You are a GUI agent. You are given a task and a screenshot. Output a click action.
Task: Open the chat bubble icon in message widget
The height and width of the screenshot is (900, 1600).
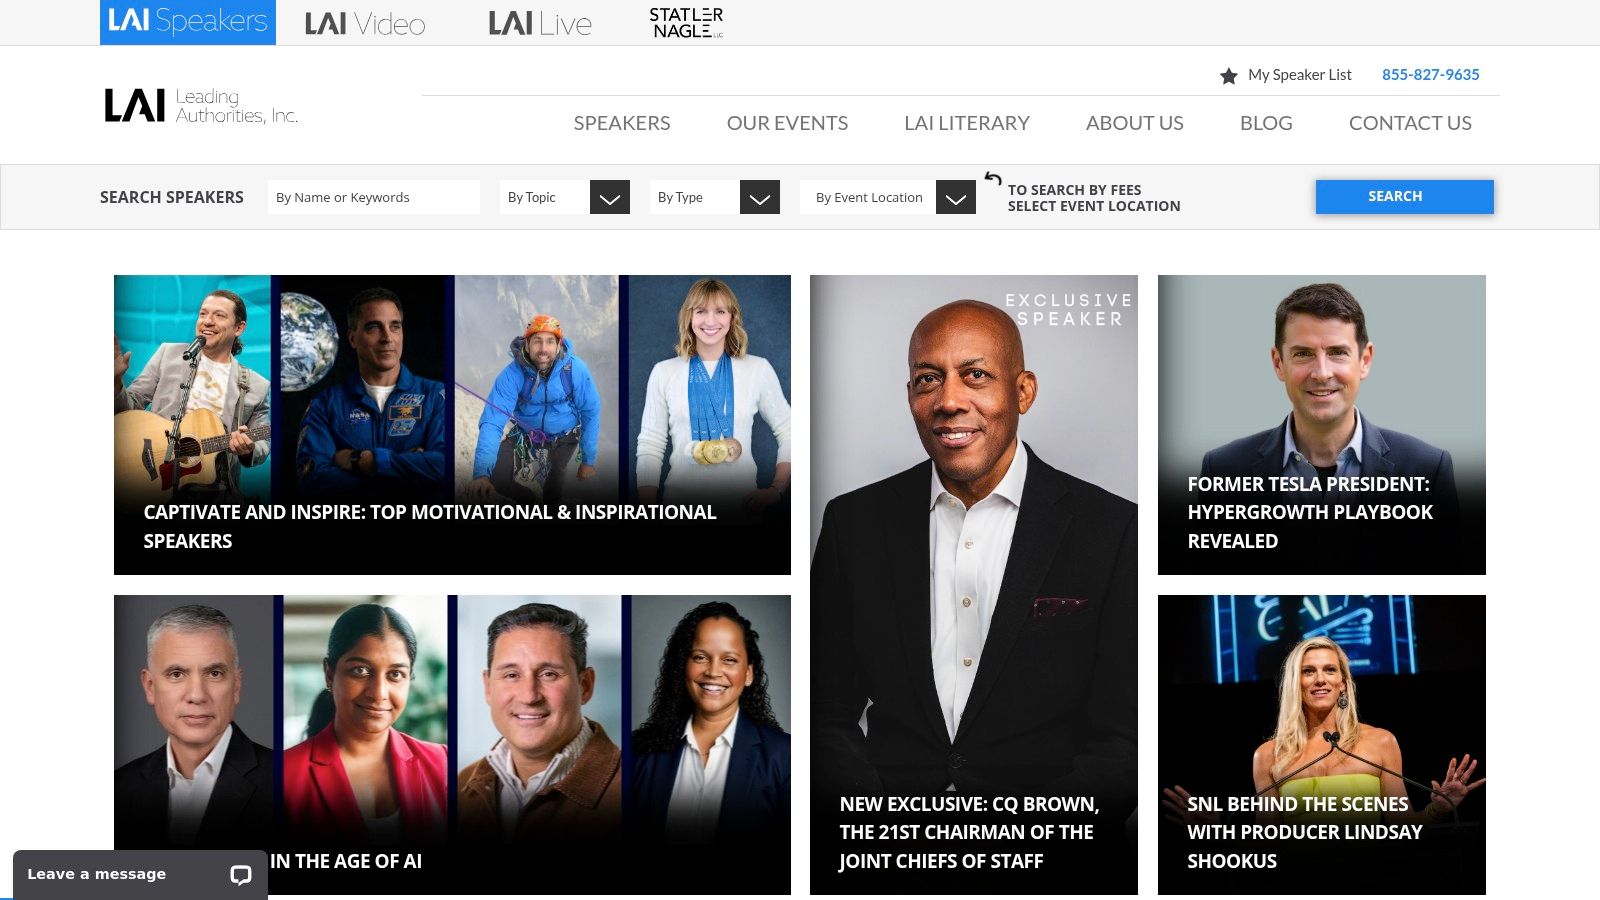click(x=241, y=875)
